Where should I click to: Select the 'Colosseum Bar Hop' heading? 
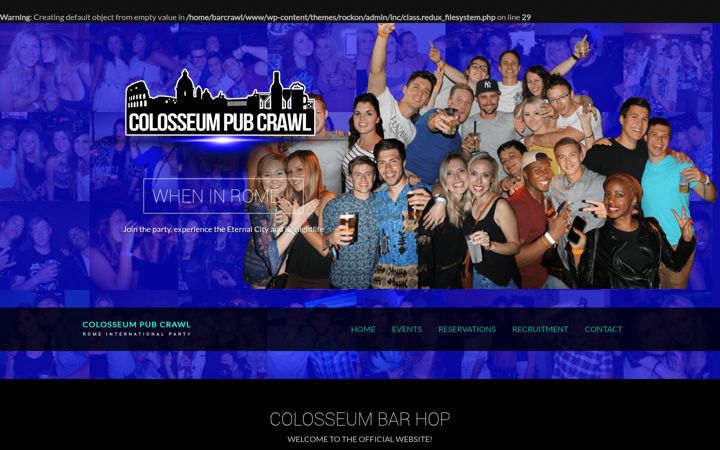(360, 419)
